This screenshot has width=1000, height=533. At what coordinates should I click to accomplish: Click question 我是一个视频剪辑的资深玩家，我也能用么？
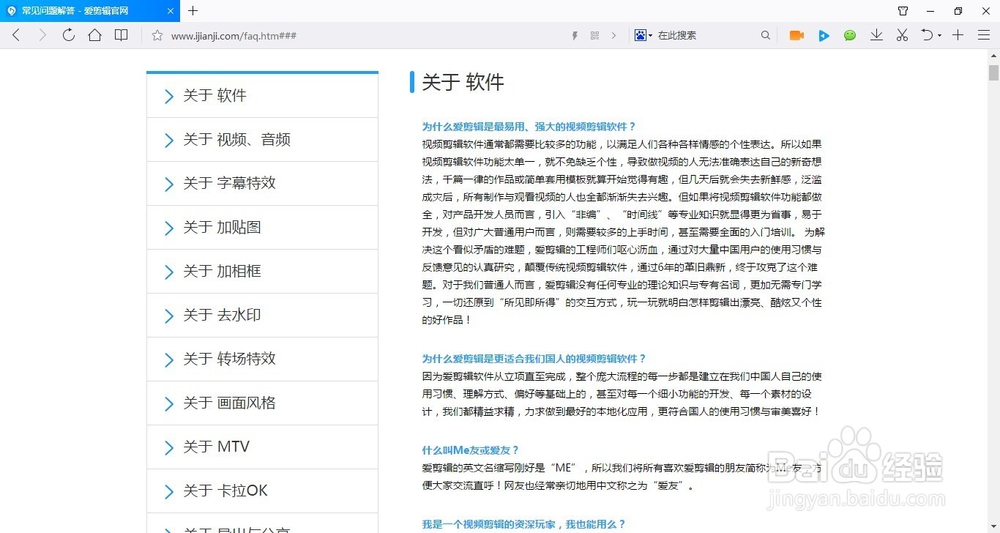(x=524, y=524)
